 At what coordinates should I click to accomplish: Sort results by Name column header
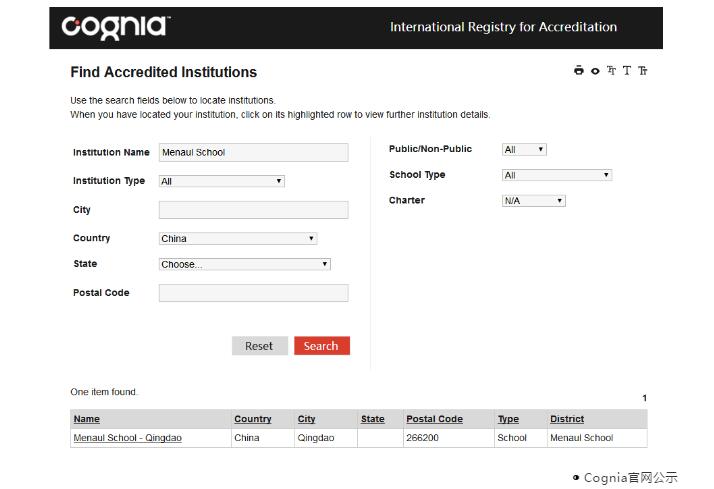(87, 419)
